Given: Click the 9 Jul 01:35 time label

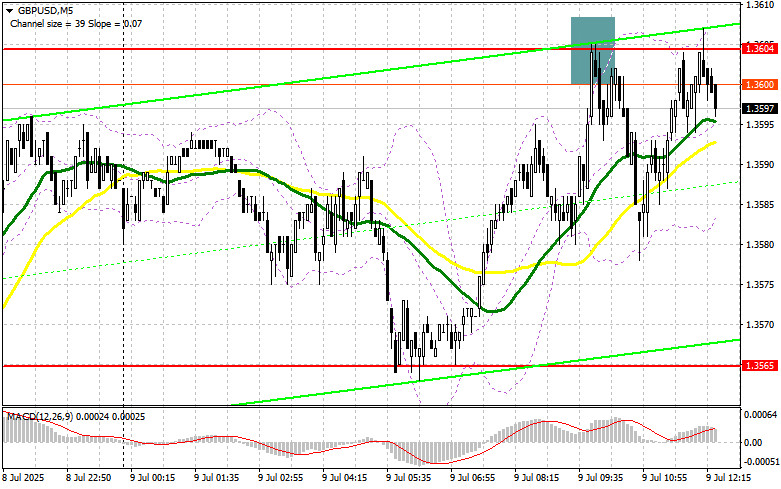Looking at the screenshot, I should coord(216,478).
